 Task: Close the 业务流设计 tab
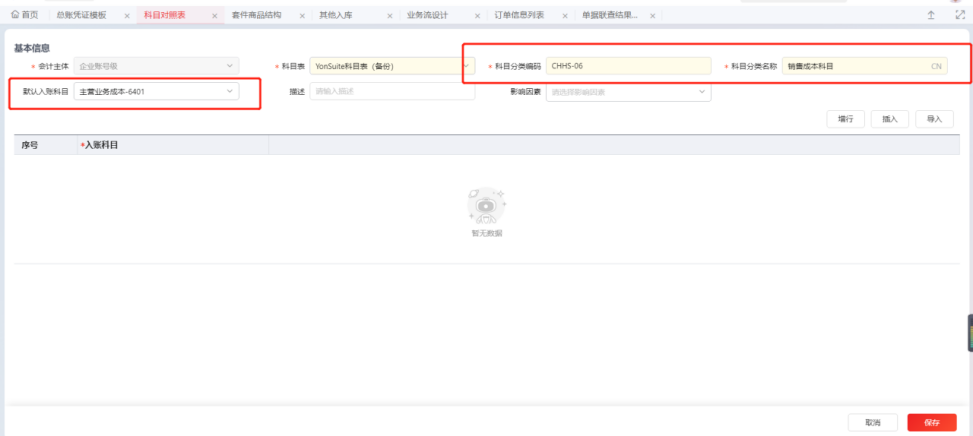click(x=477, y=16)
